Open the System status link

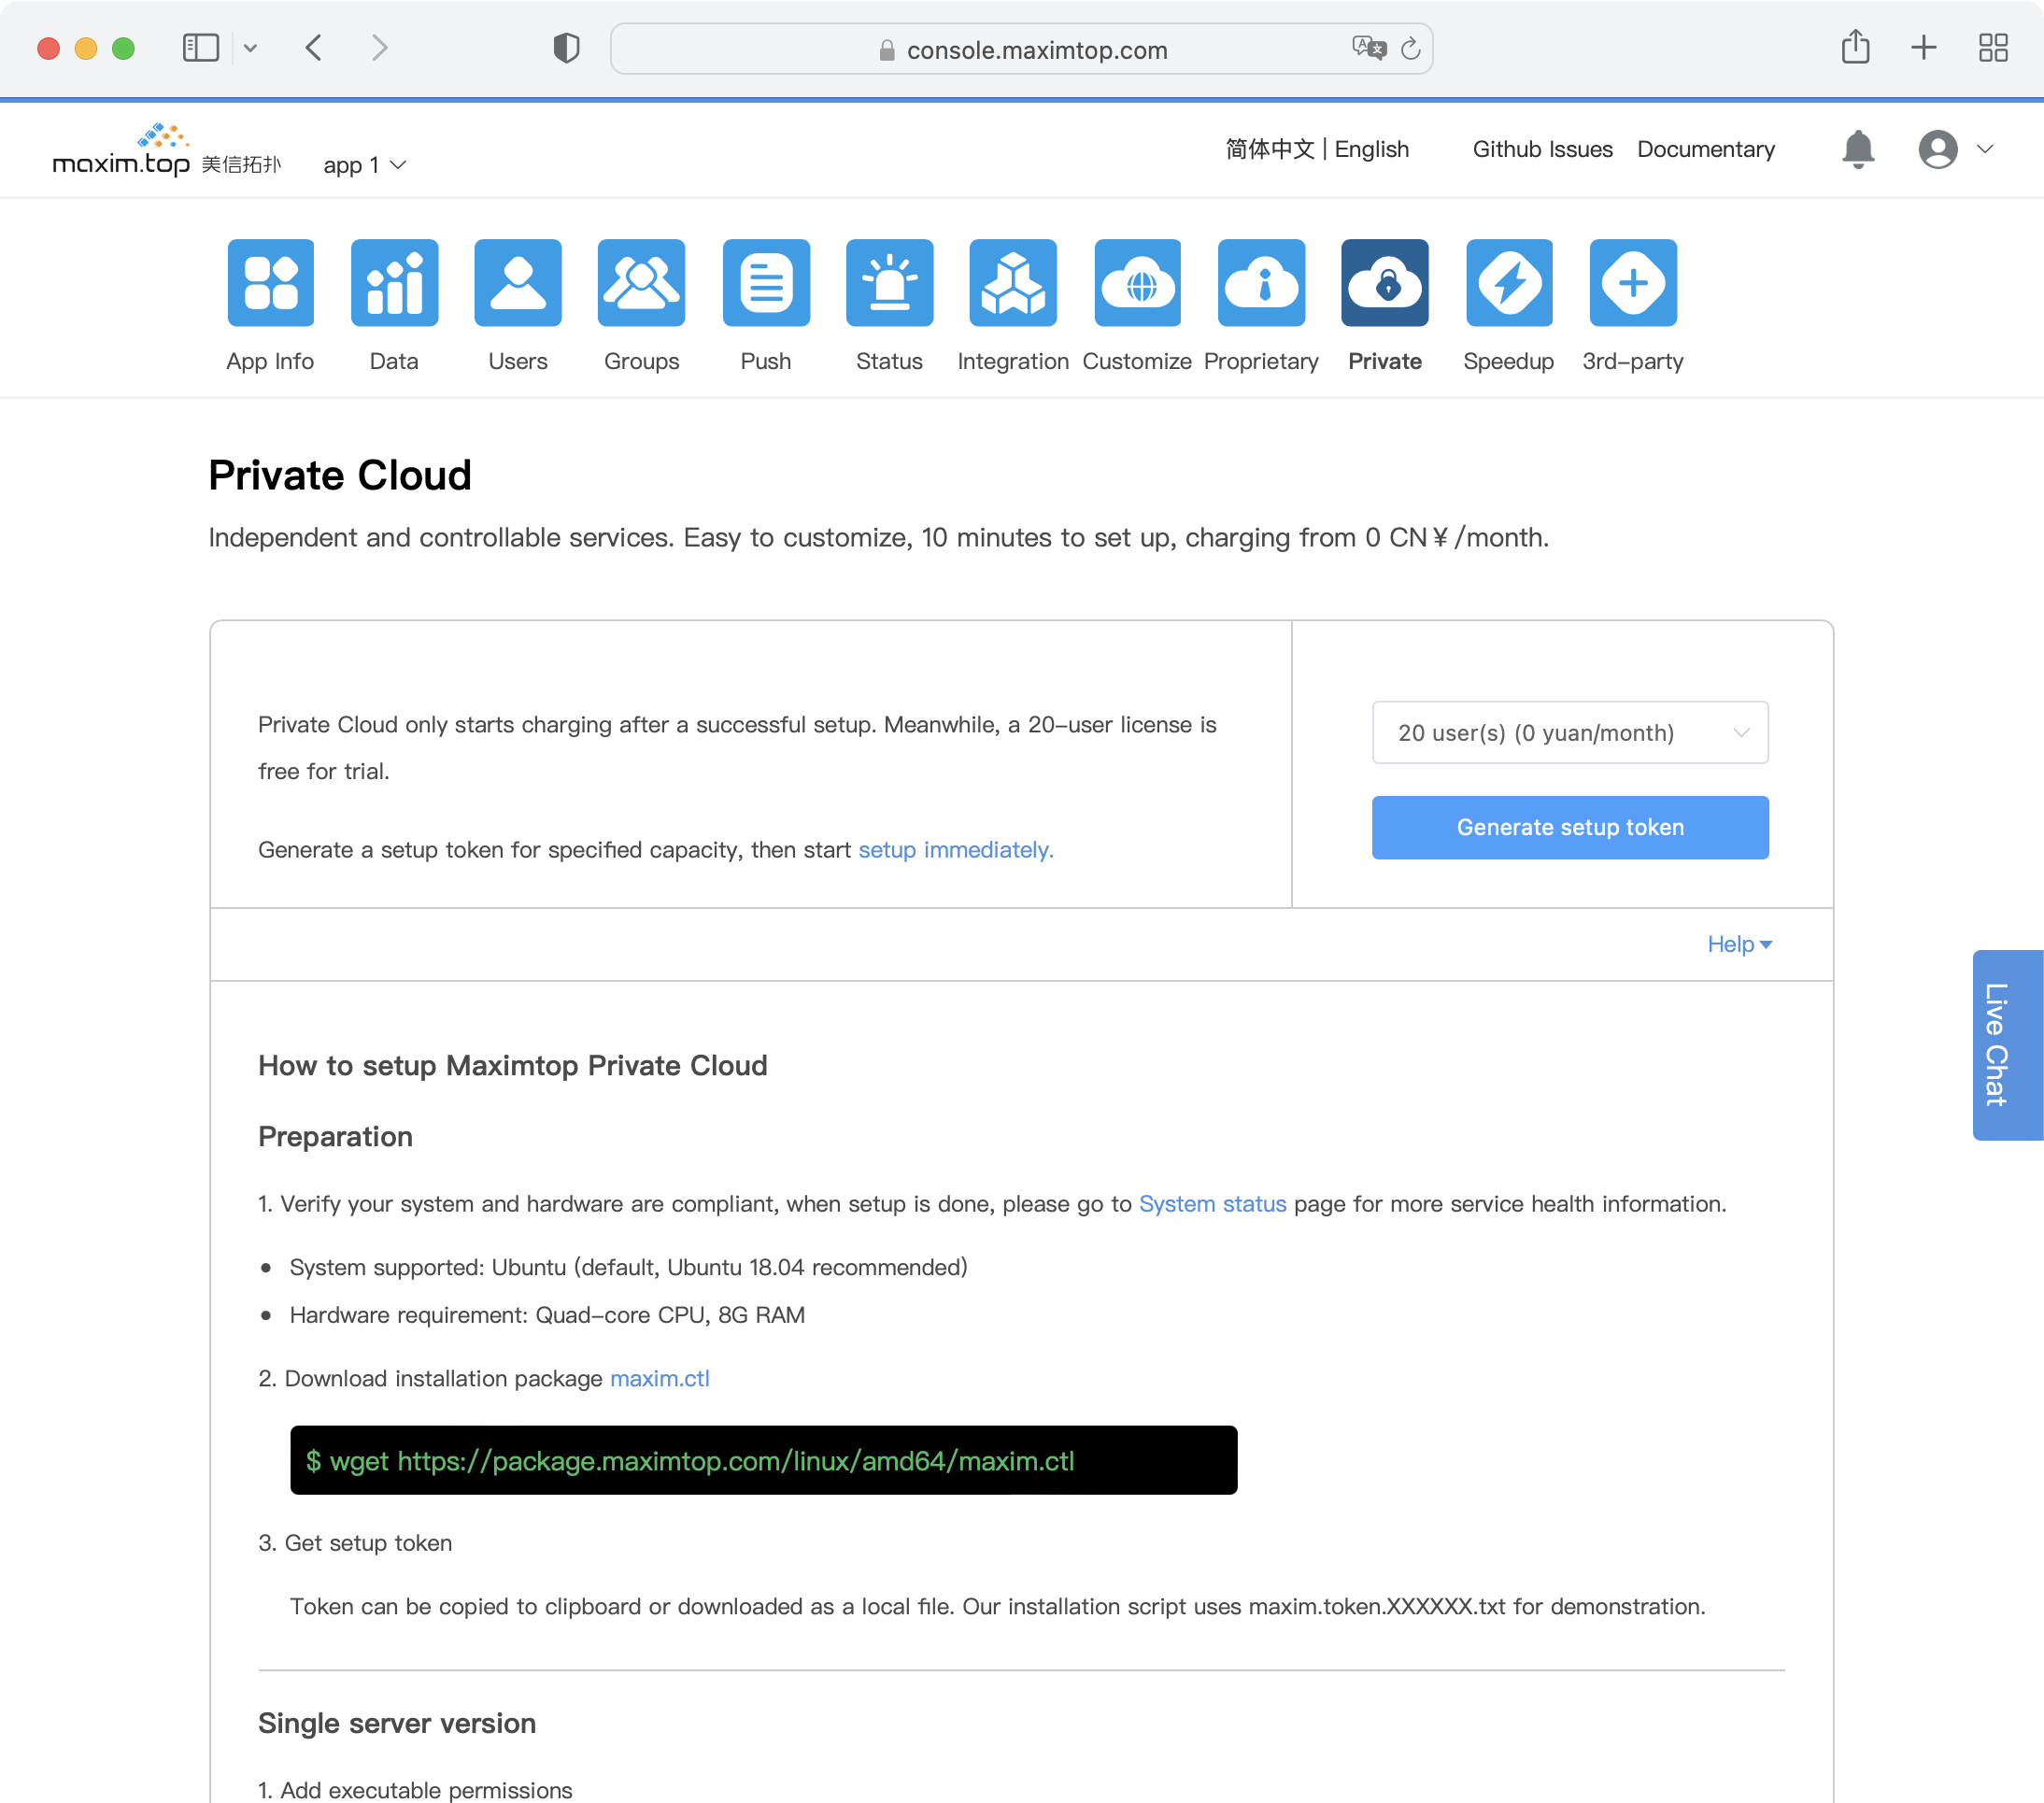point(1212,1204)
